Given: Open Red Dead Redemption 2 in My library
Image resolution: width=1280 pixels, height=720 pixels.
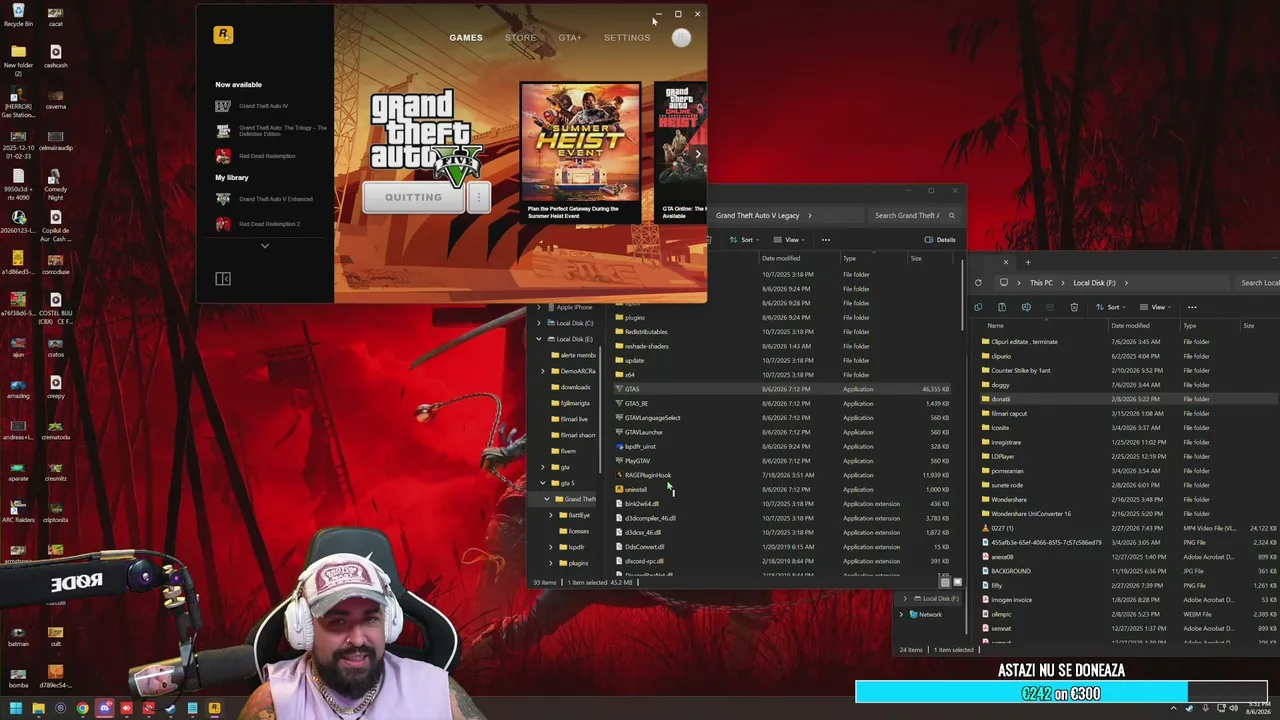Looking at the screenshot, I should [258, 224].
